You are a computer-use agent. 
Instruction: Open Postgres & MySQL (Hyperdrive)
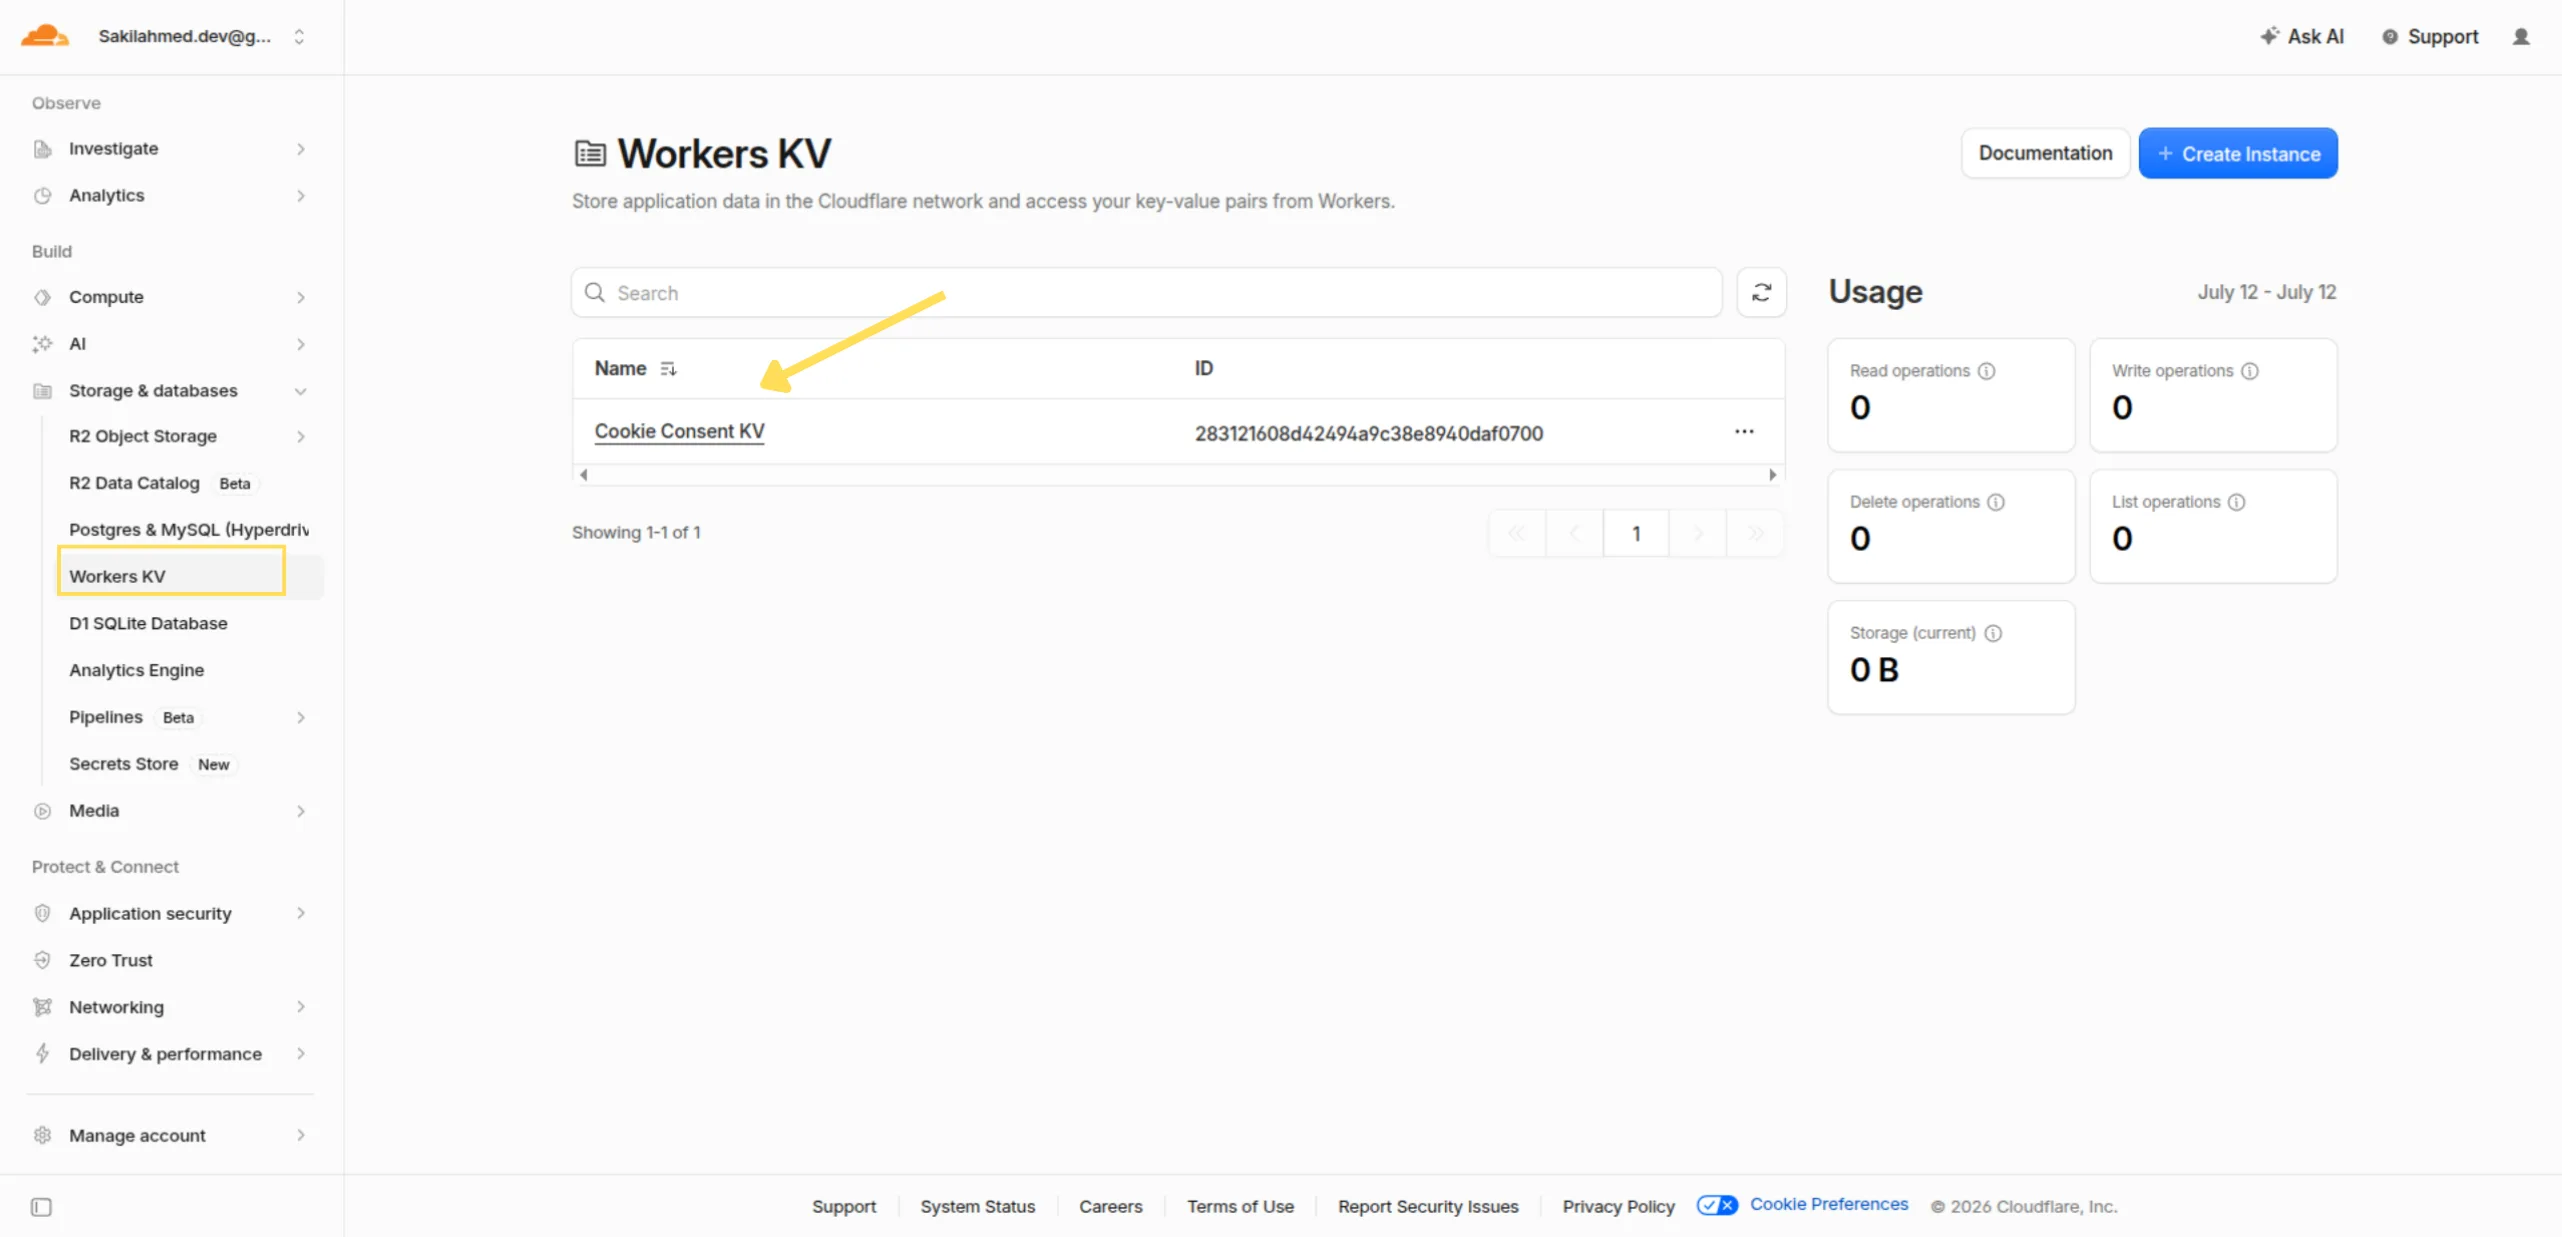[188, 530]
